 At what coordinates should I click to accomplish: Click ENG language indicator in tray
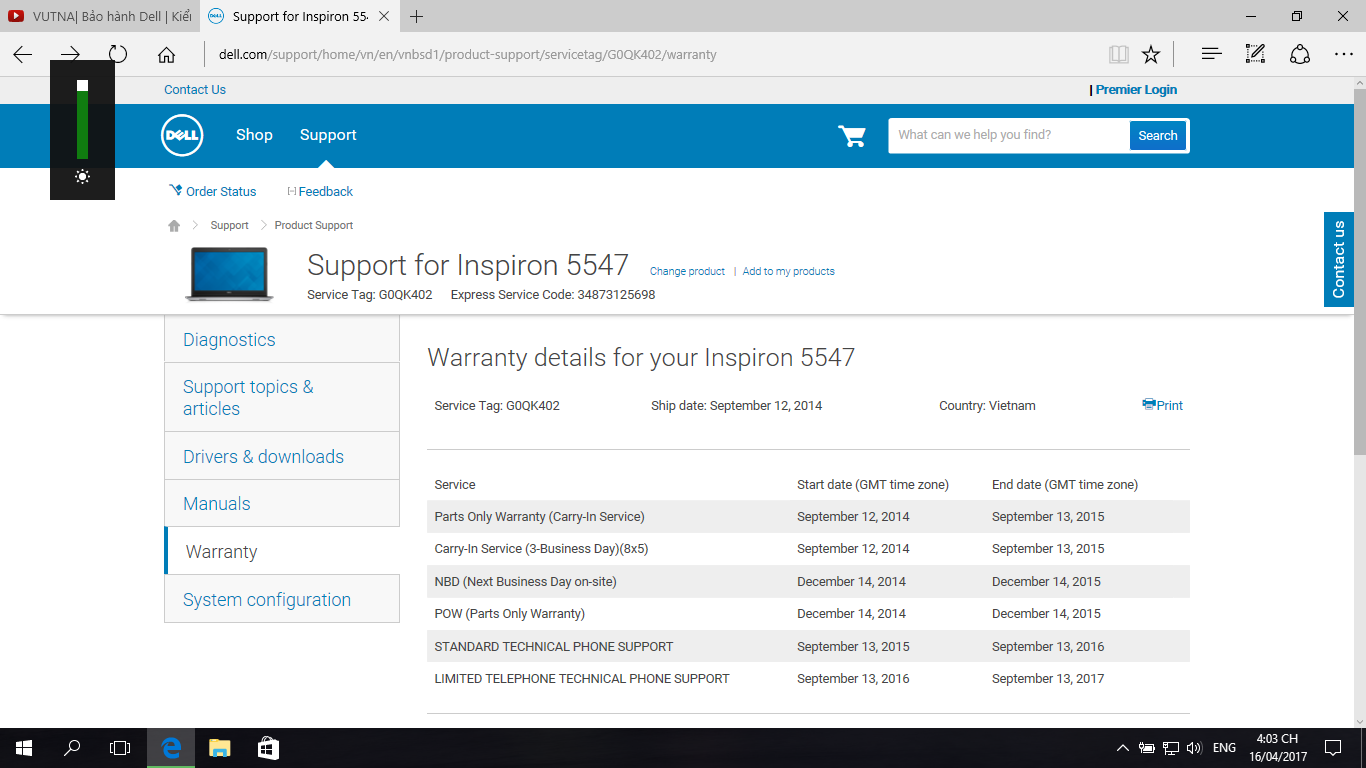pos(1224,748)
